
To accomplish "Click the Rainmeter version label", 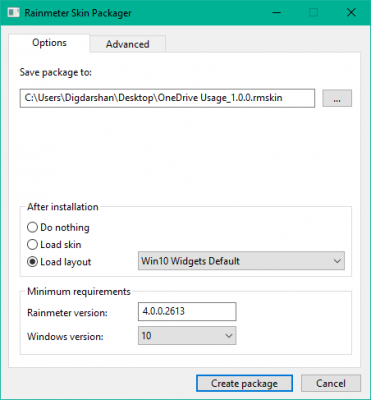I will coord(67,313).
